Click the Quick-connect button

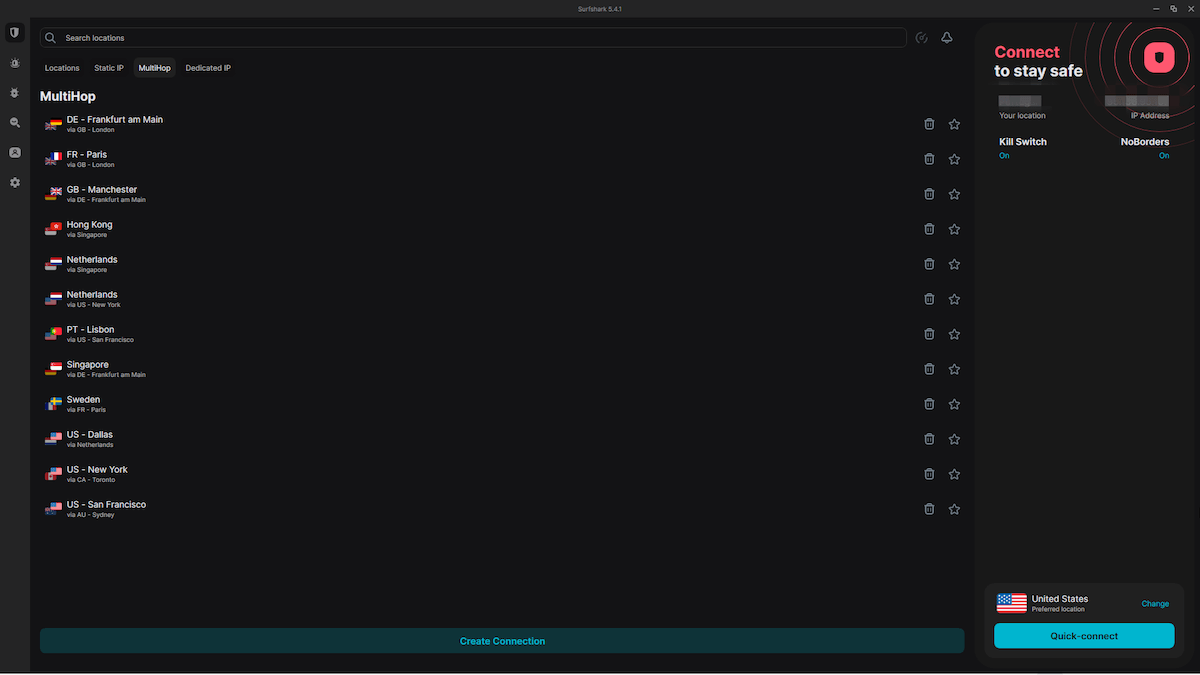(x=1084, y=636)
